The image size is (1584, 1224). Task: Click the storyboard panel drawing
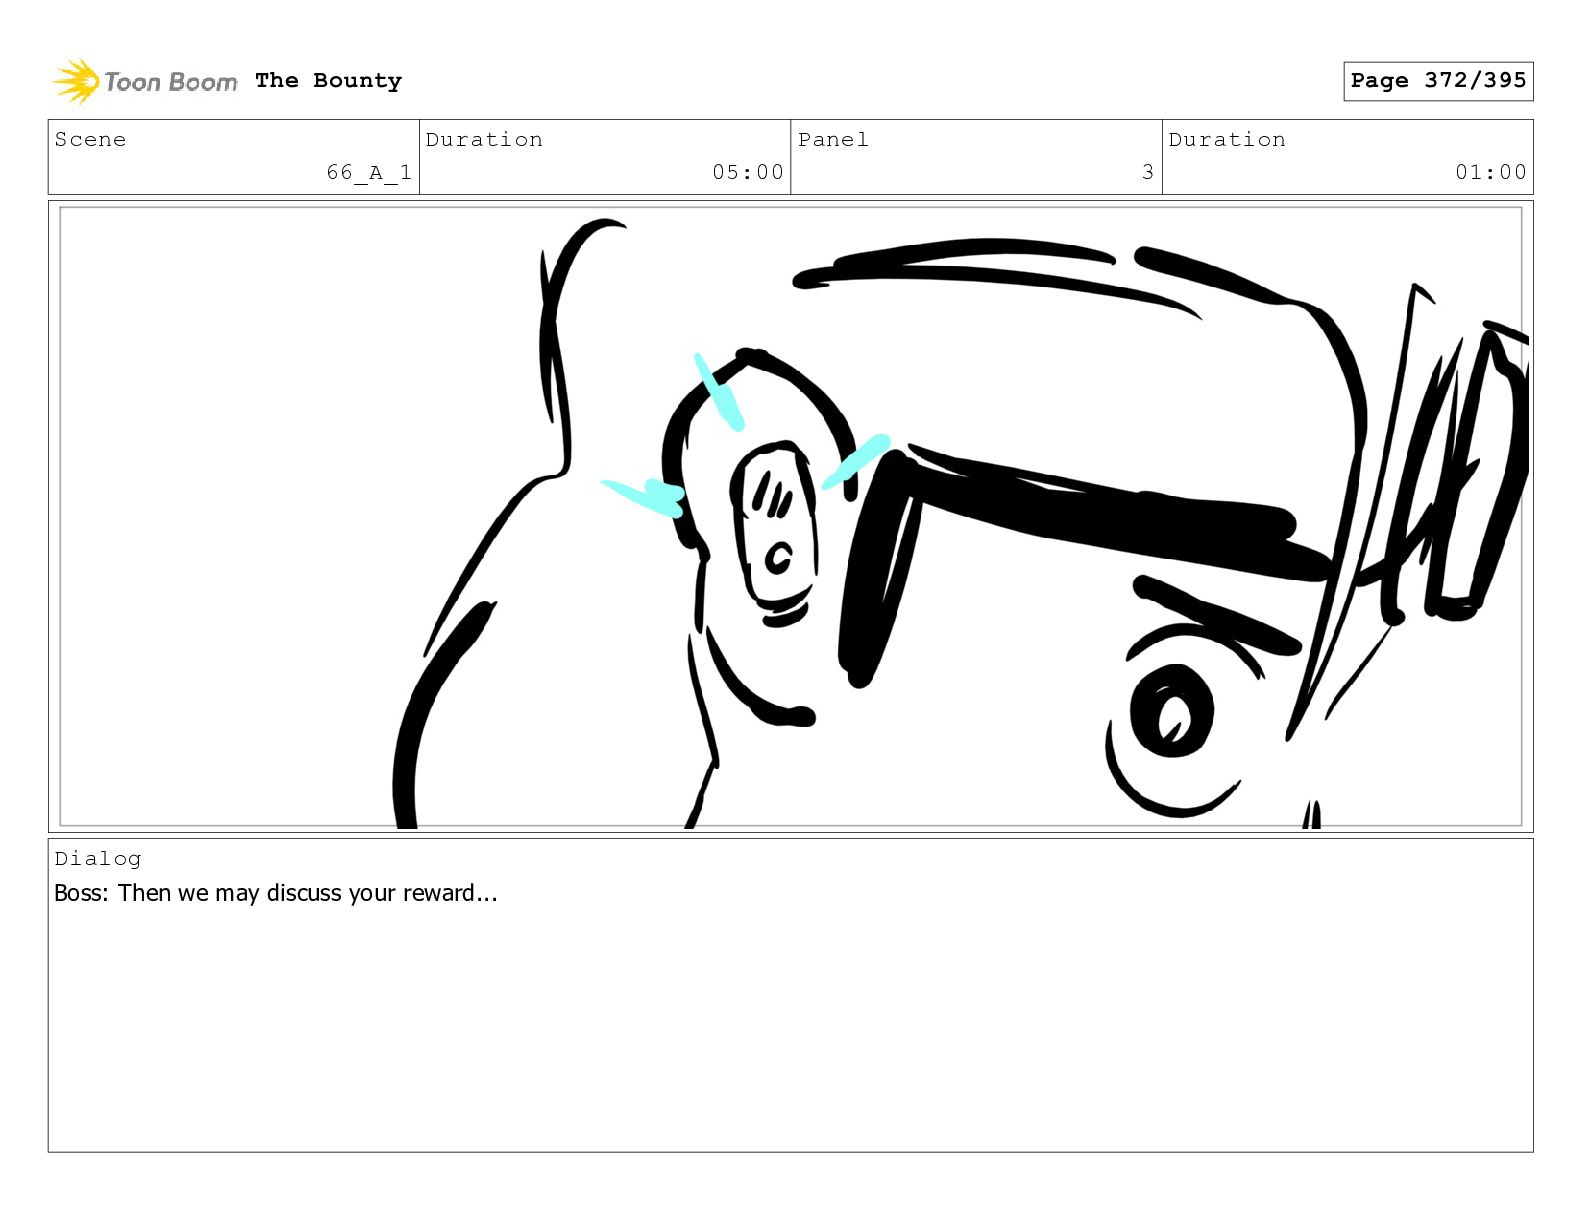791,517
